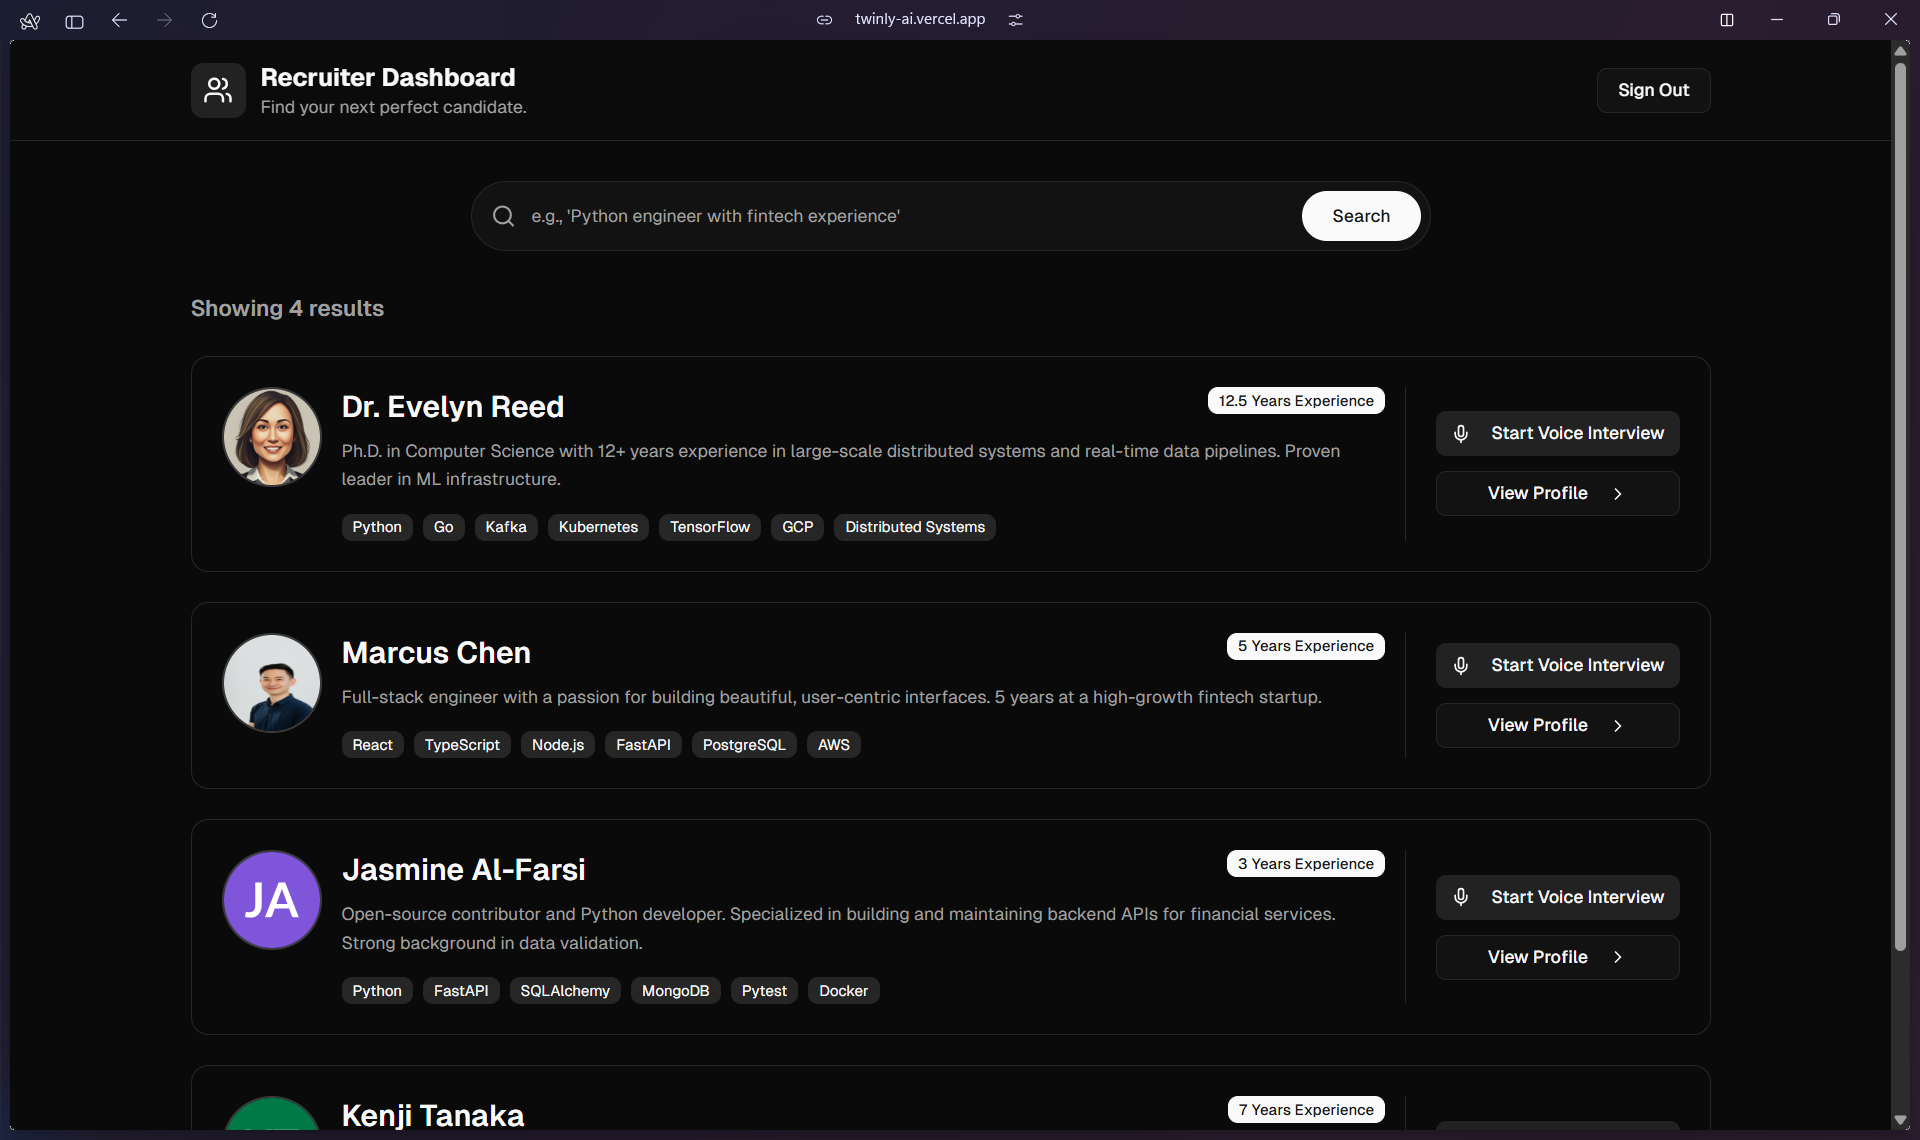The image size is (1920, 1140).
Task: Reload the page with the refresh icon
Action: point(209,20)
